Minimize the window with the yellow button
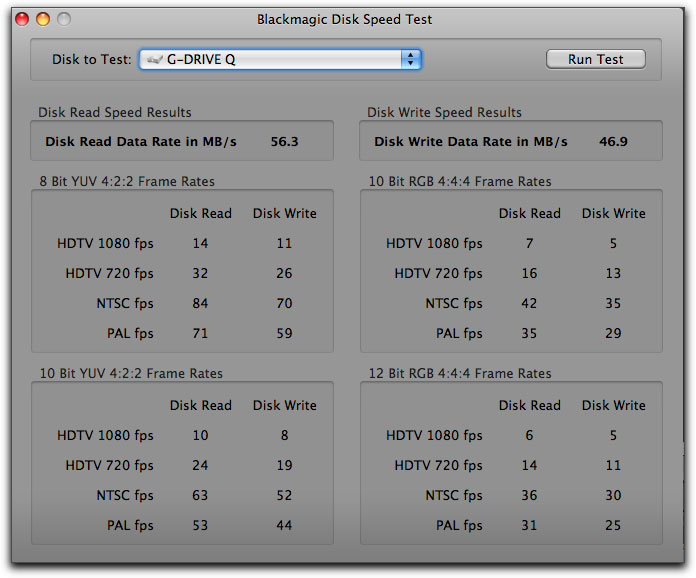Viewport: 696px width, 578px height. [x=43, y=19]
